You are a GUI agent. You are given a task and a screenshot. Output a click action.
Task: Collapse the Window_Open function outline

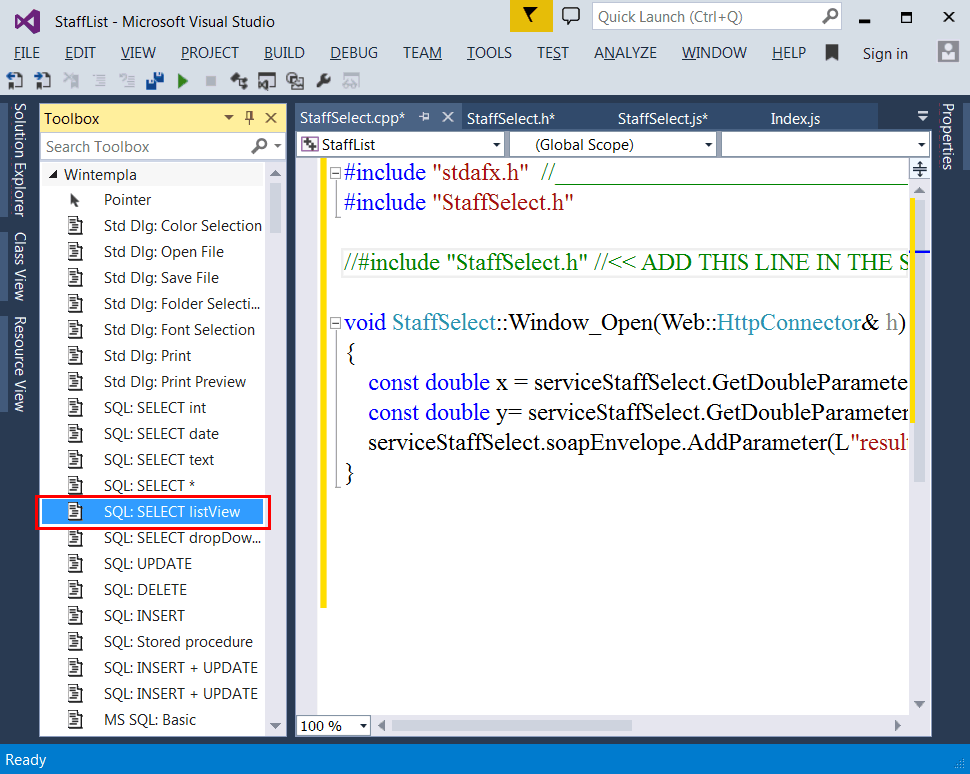335,323
